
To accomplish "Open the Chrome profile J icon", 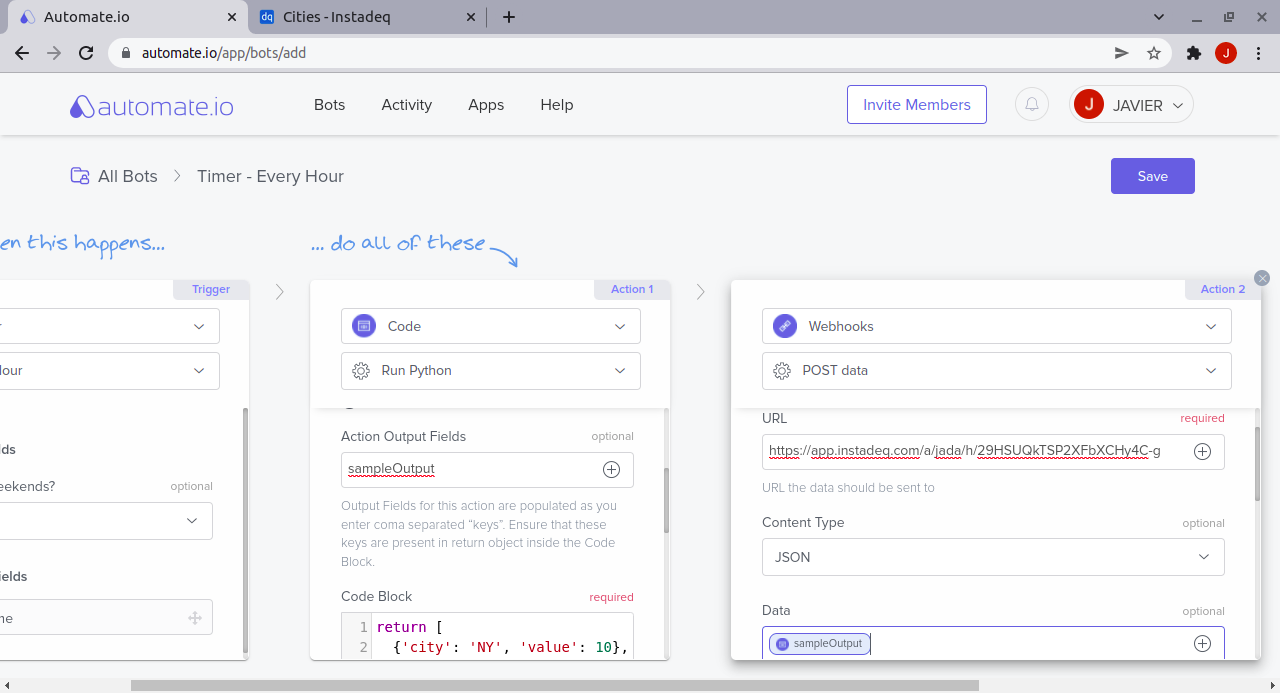I will tap(1226, 53).
